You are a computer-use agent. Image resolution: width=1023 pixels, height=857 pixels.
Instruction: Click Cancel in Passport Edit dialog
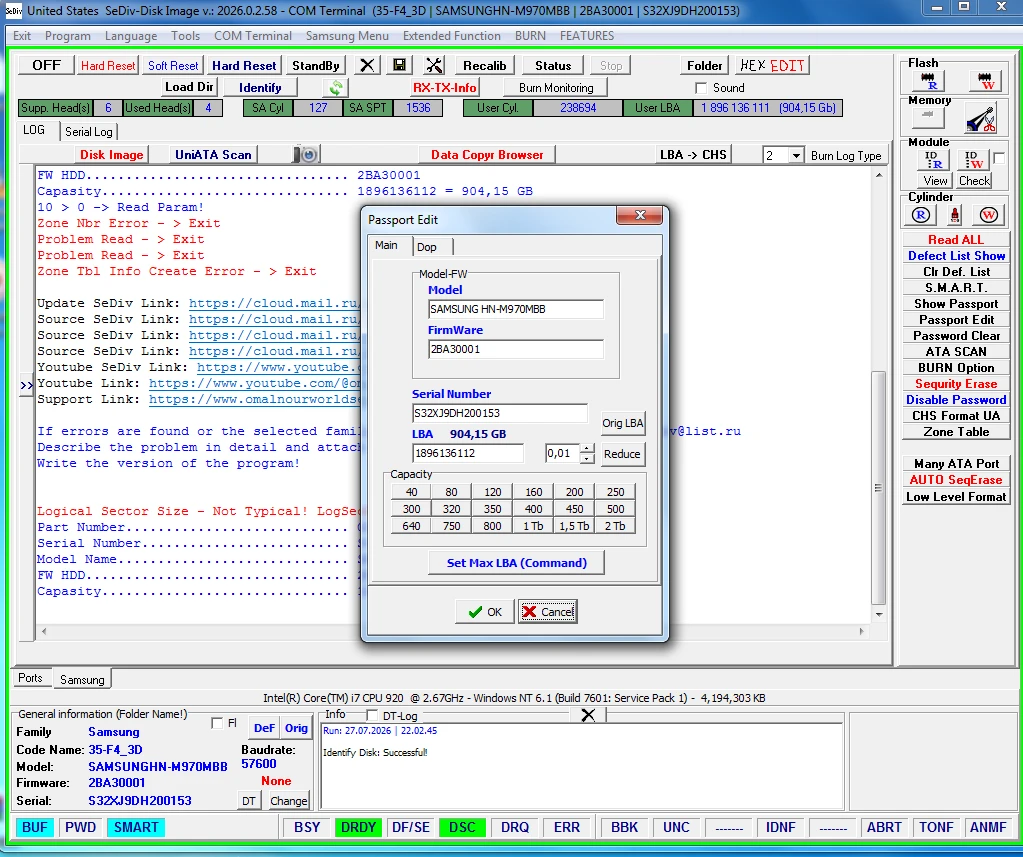547,612
